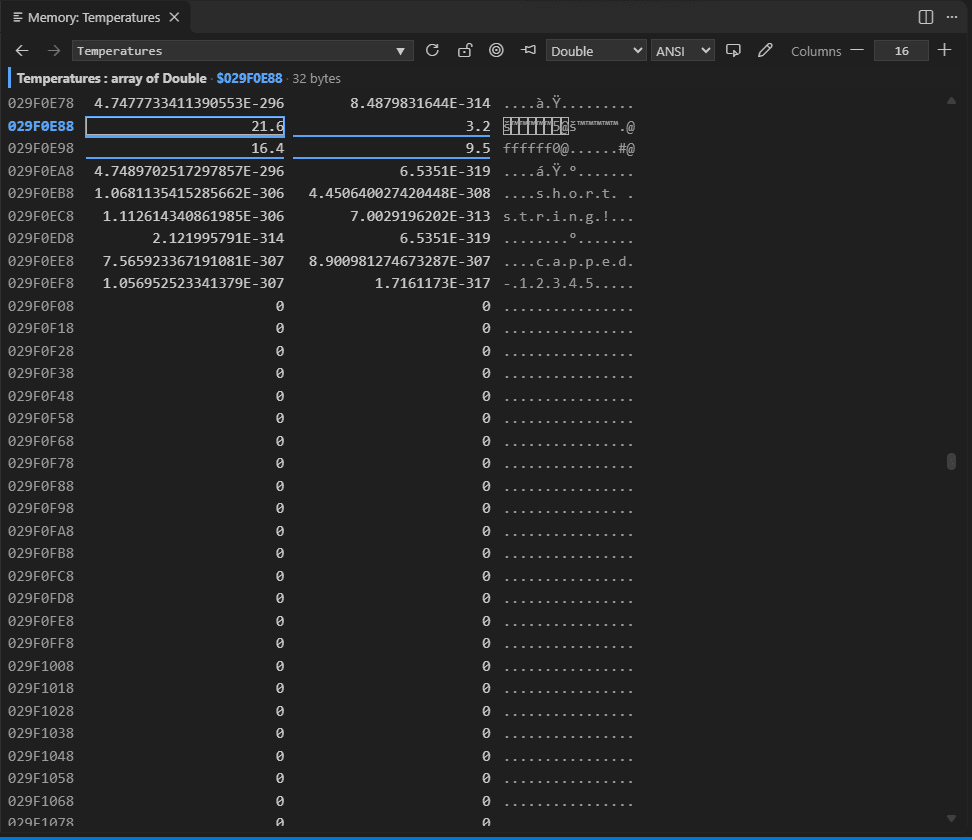Open the Double data type dropdown

click(596, 51)
